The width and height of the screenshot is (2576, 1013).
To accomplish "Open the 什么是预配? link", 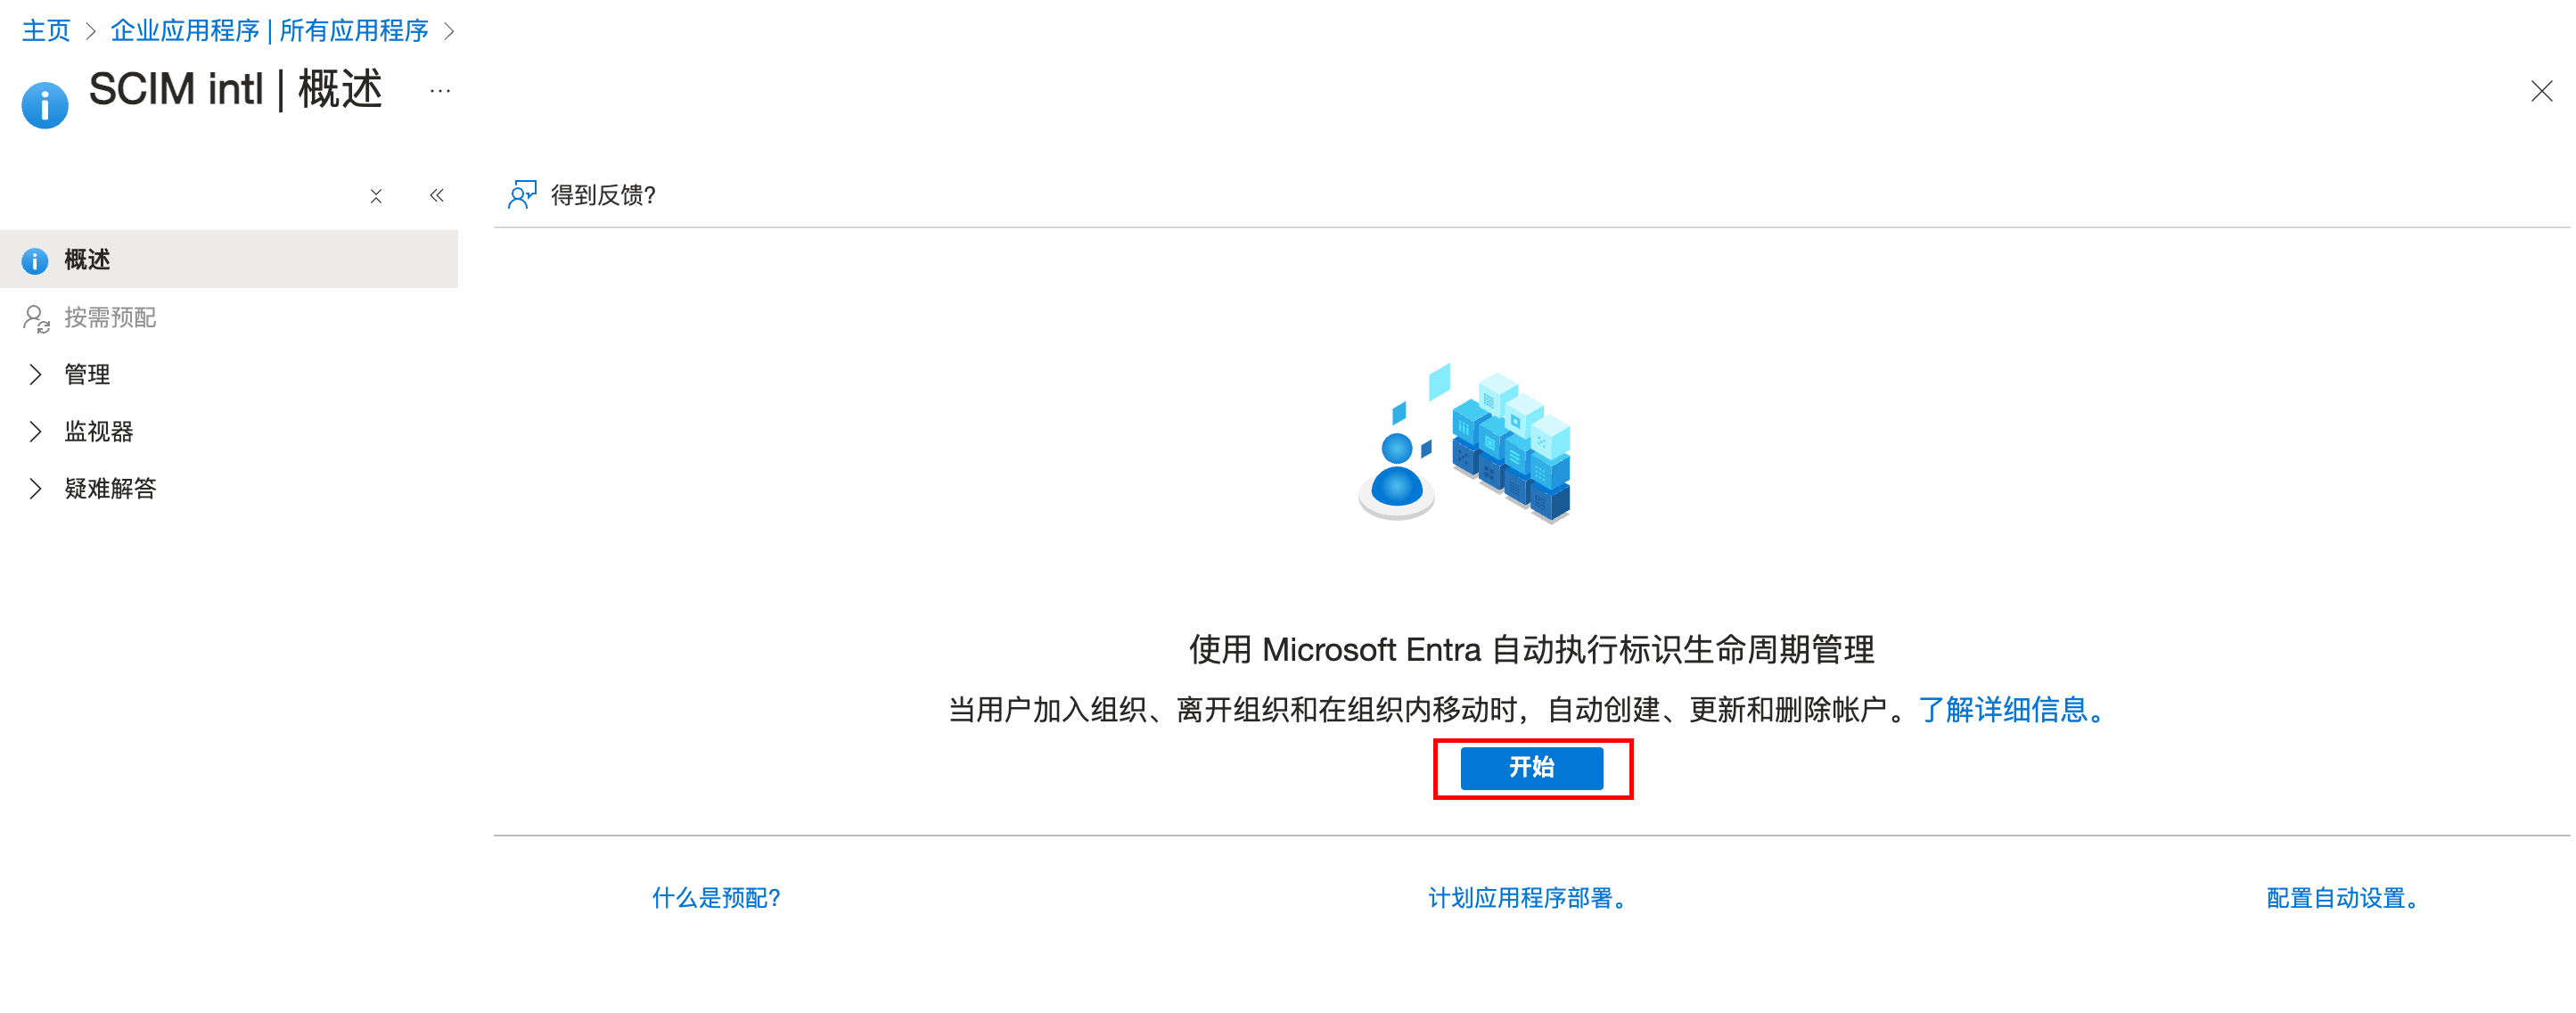I will [716, 898].
